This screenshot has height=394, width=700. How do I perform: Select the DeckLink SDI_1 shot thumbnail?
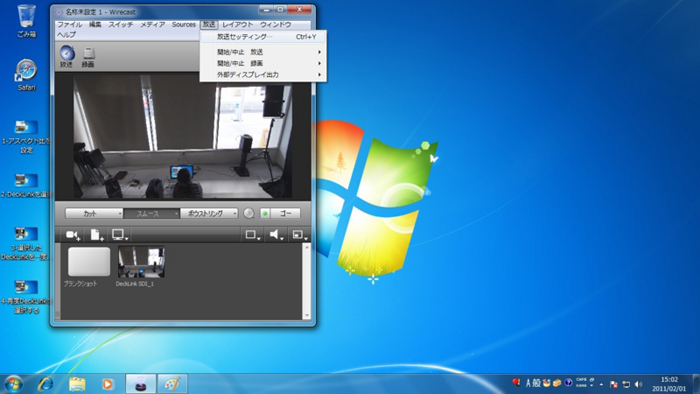pyautogui.click(x=141, y=262)
